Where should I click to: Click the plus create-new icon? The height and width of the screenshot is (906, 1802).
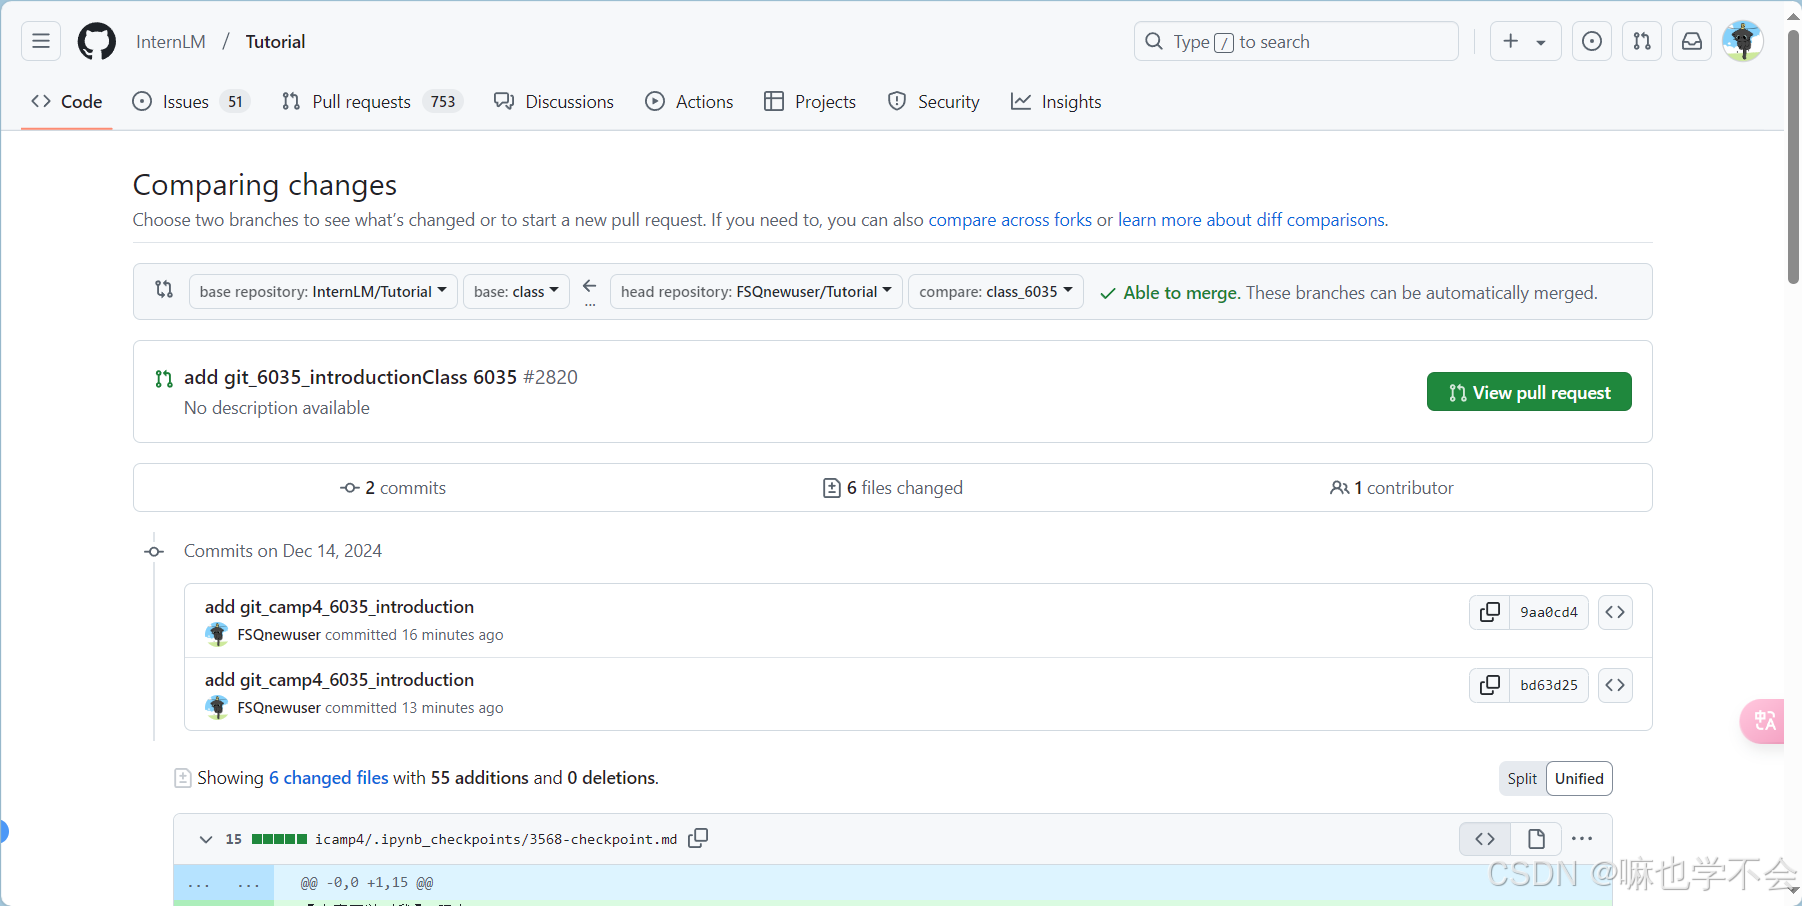point(1510,41)
